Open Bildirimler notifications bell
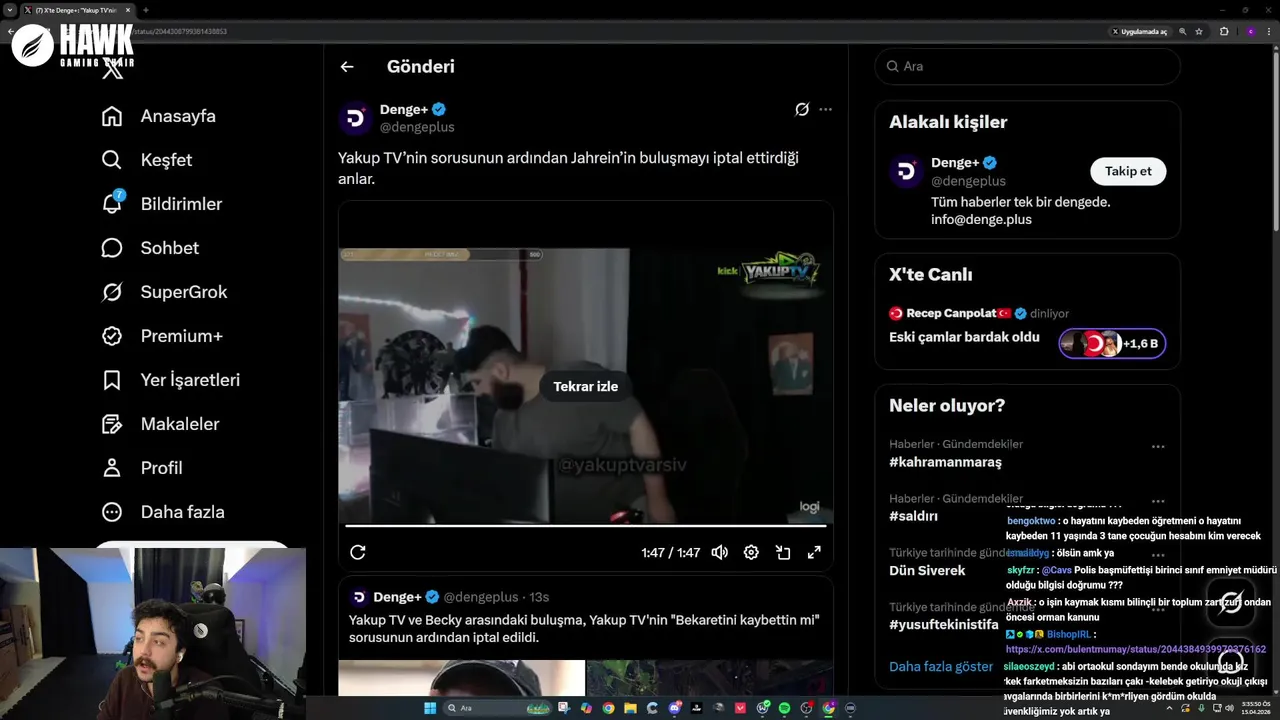The height and width of the screenshot is (720, 1280). pos(161,204)
